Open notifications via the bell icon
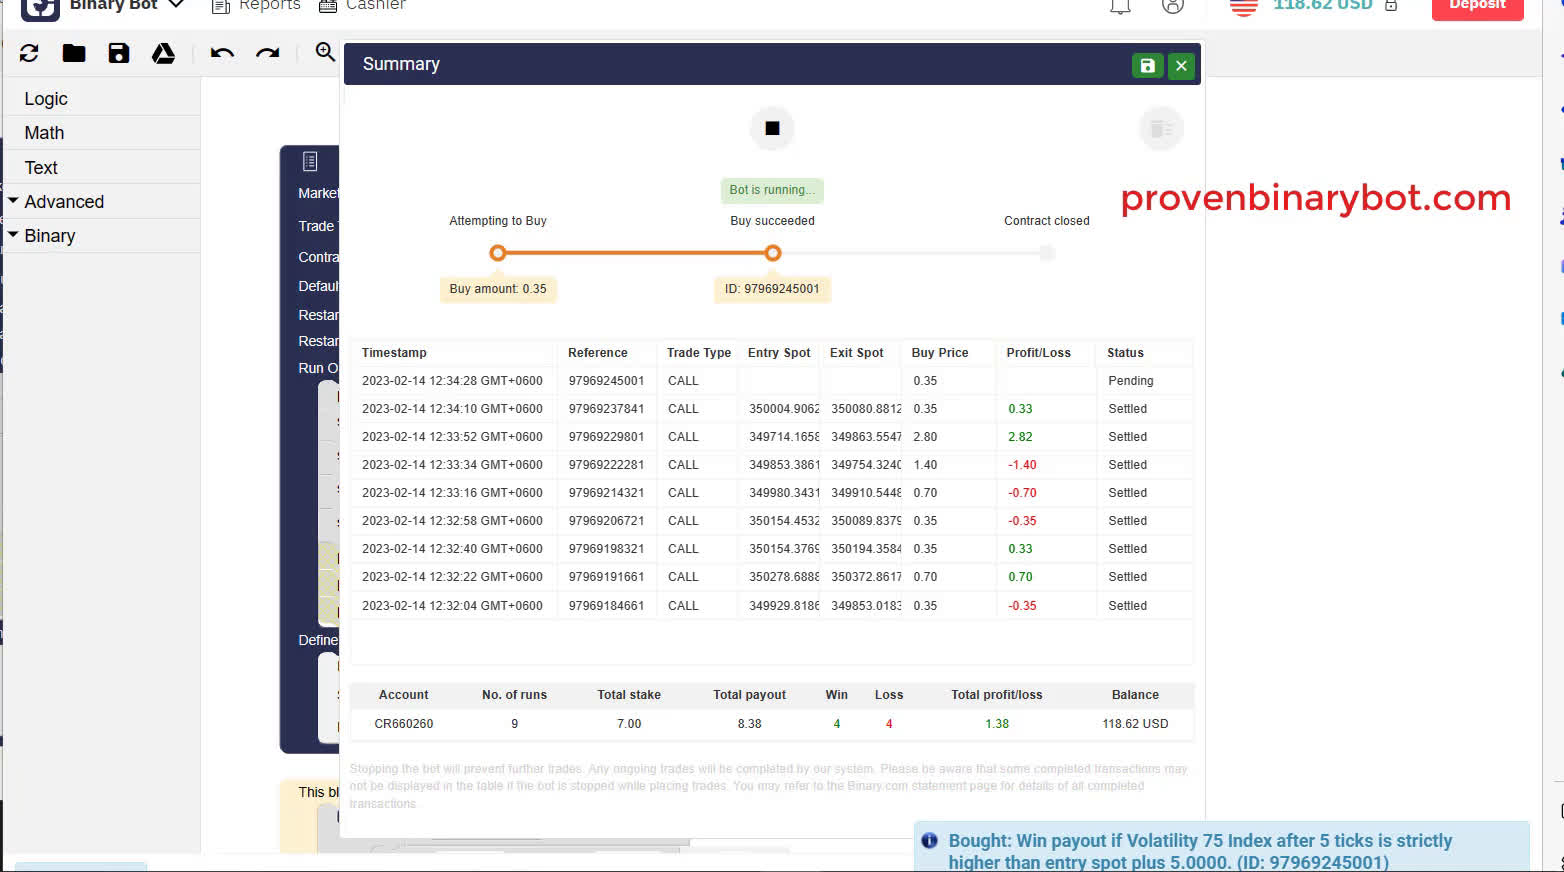 (1119, 7)
